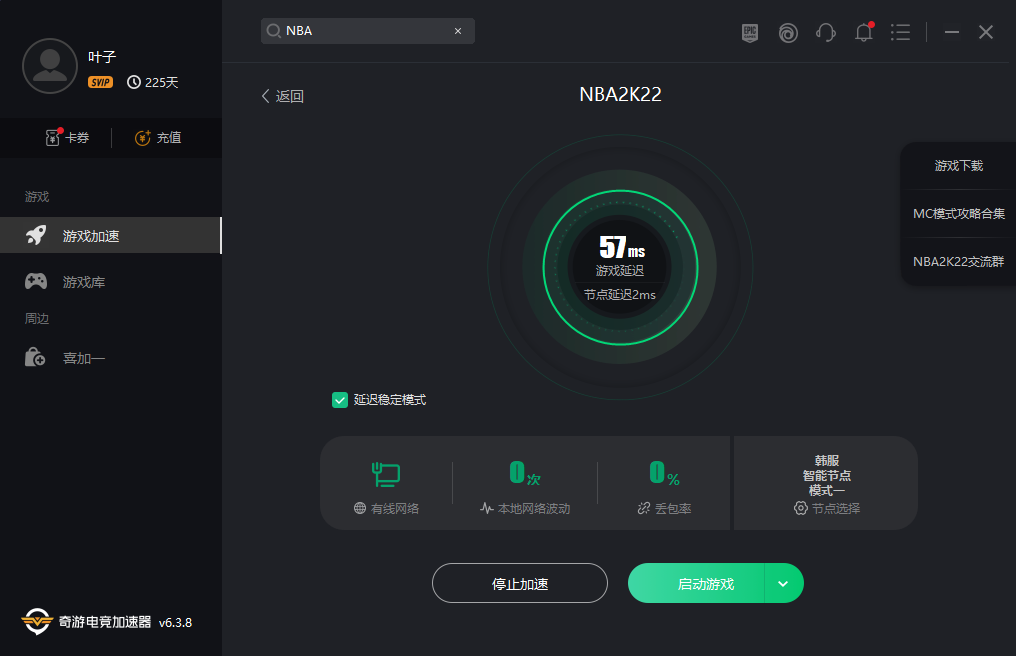Click the user avatar picture
The image size is (1016, 656).
[x=50, y=66]
